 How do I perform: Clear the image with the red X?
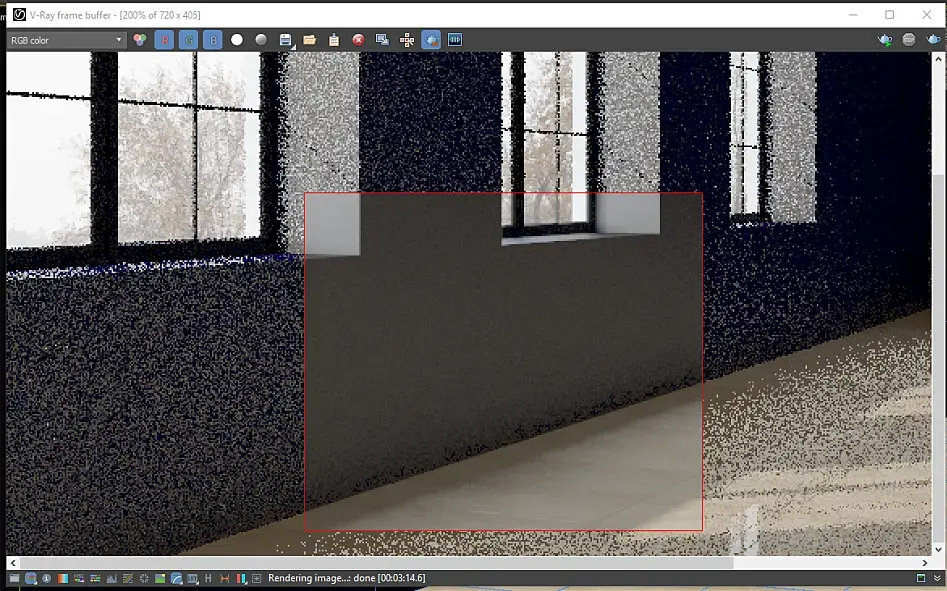(358, 40)
